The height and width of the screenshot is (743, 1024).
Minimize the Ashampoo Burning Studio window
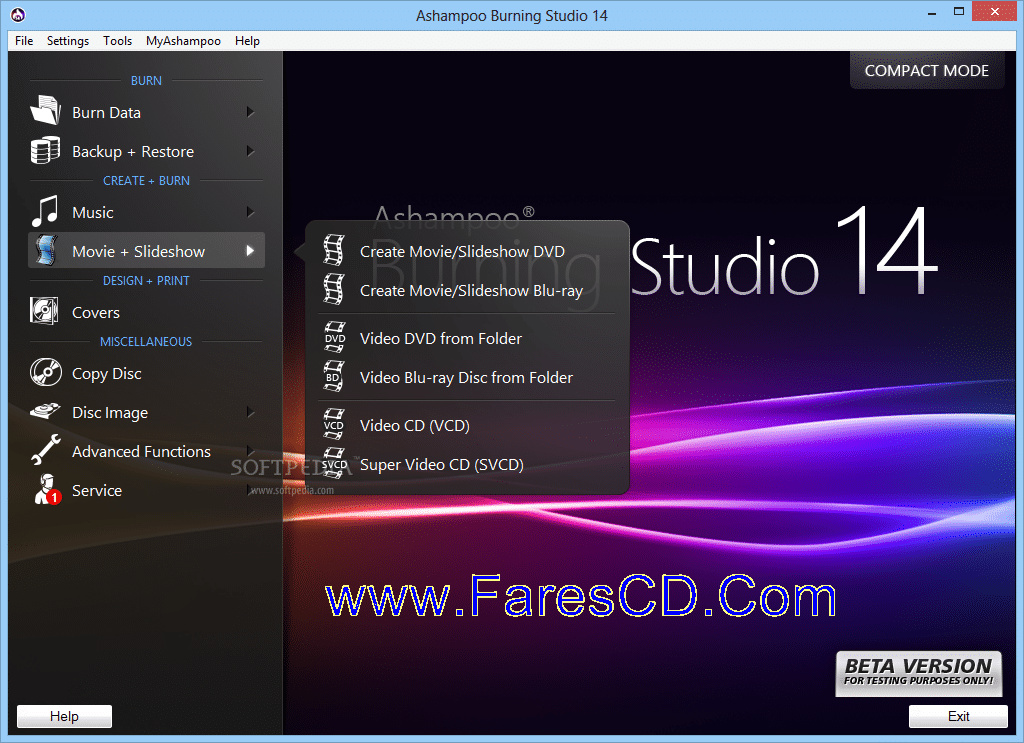coord(932,12)
